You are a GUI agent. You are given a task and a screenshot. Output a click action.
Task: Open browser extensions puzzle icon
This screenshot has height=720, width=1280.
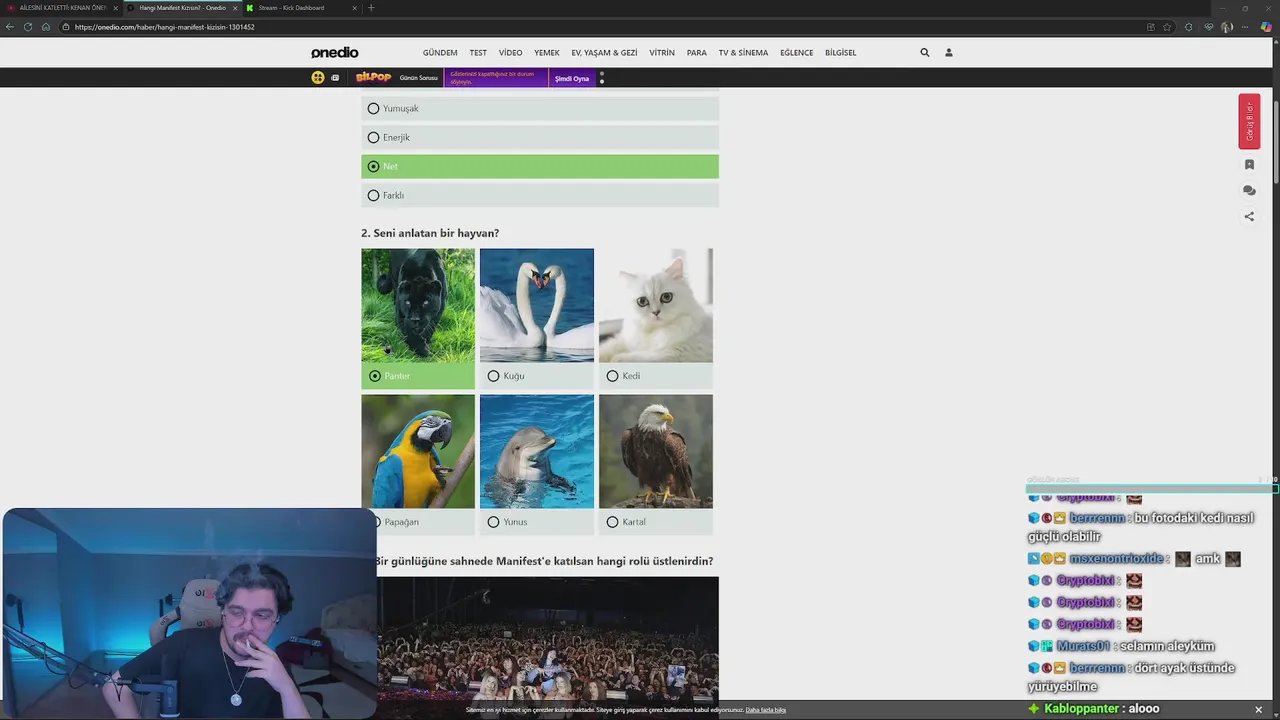[x=1188, y=27]
